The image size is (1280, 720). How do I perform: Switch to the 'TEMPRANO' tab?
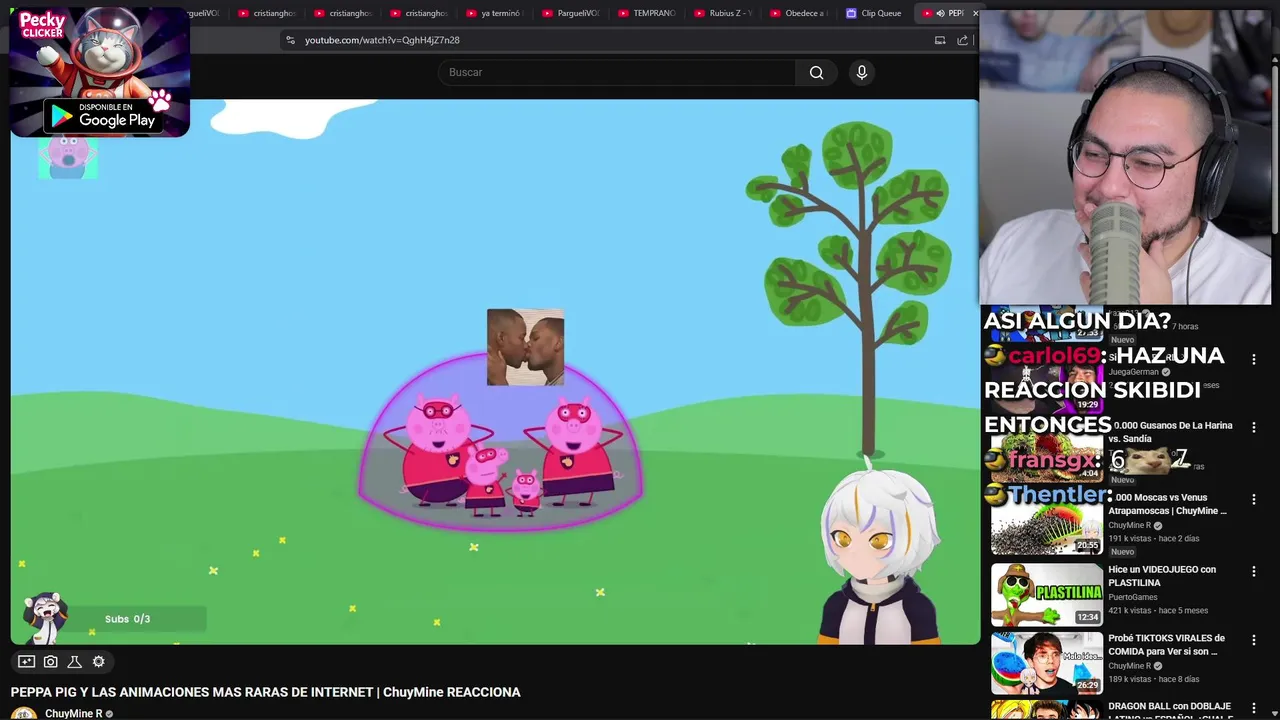coord(646,13)
